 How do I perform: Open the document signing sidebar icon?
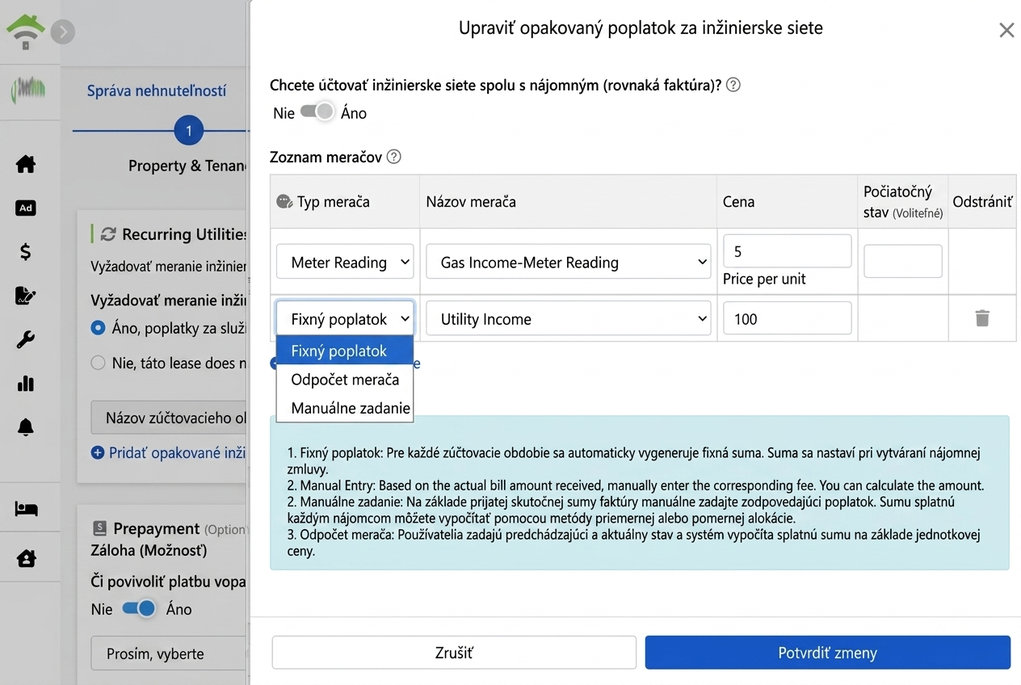click(25, 296)
